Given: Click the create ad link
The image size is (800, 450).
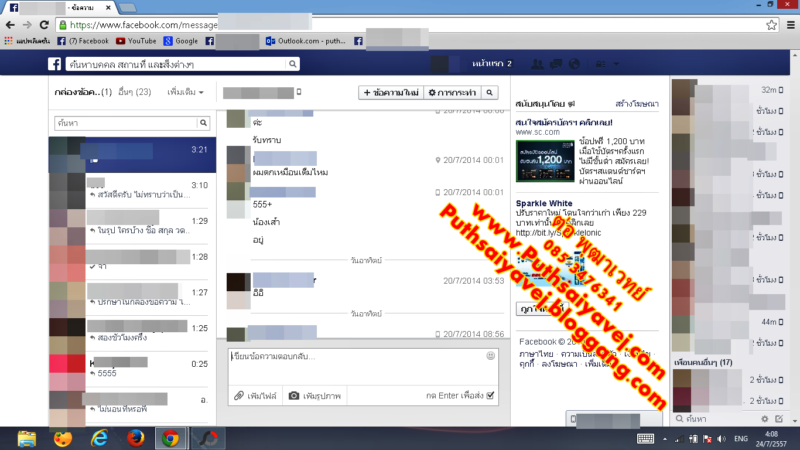Looking at the screenshot, I should (637, 104).
